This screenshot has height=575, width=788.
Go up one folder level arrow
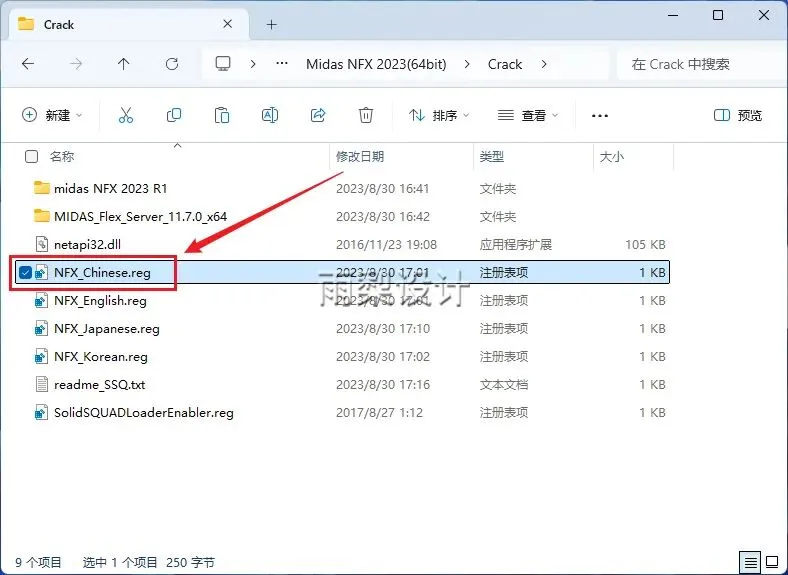click(124, 64)
